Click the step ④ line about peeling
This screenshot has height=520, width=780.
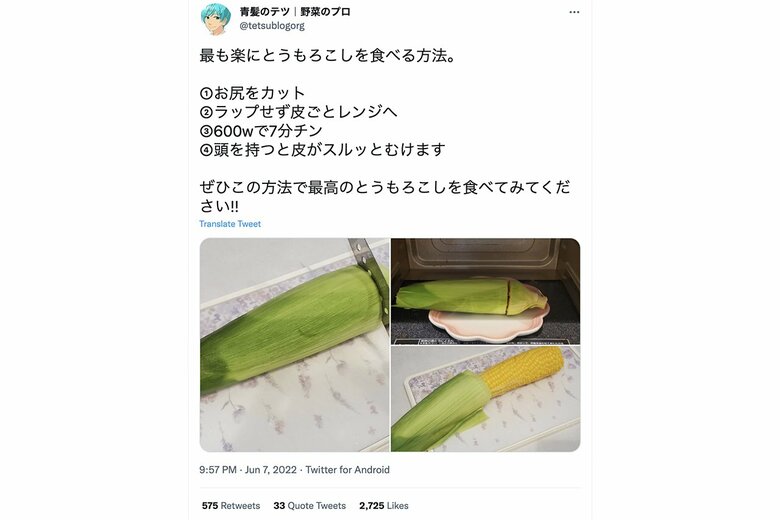point(322,149)
